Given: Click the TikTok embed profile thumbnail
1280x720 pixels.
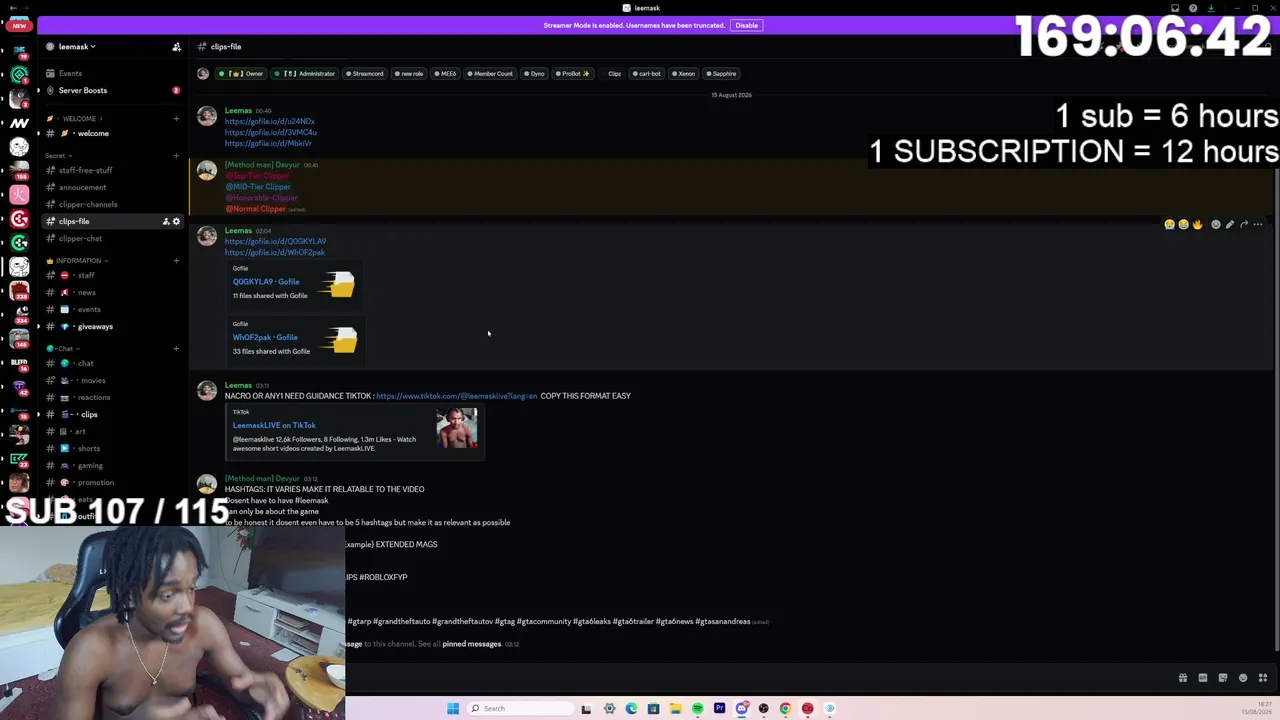Looking at the screenshot, I should [457, 429].
